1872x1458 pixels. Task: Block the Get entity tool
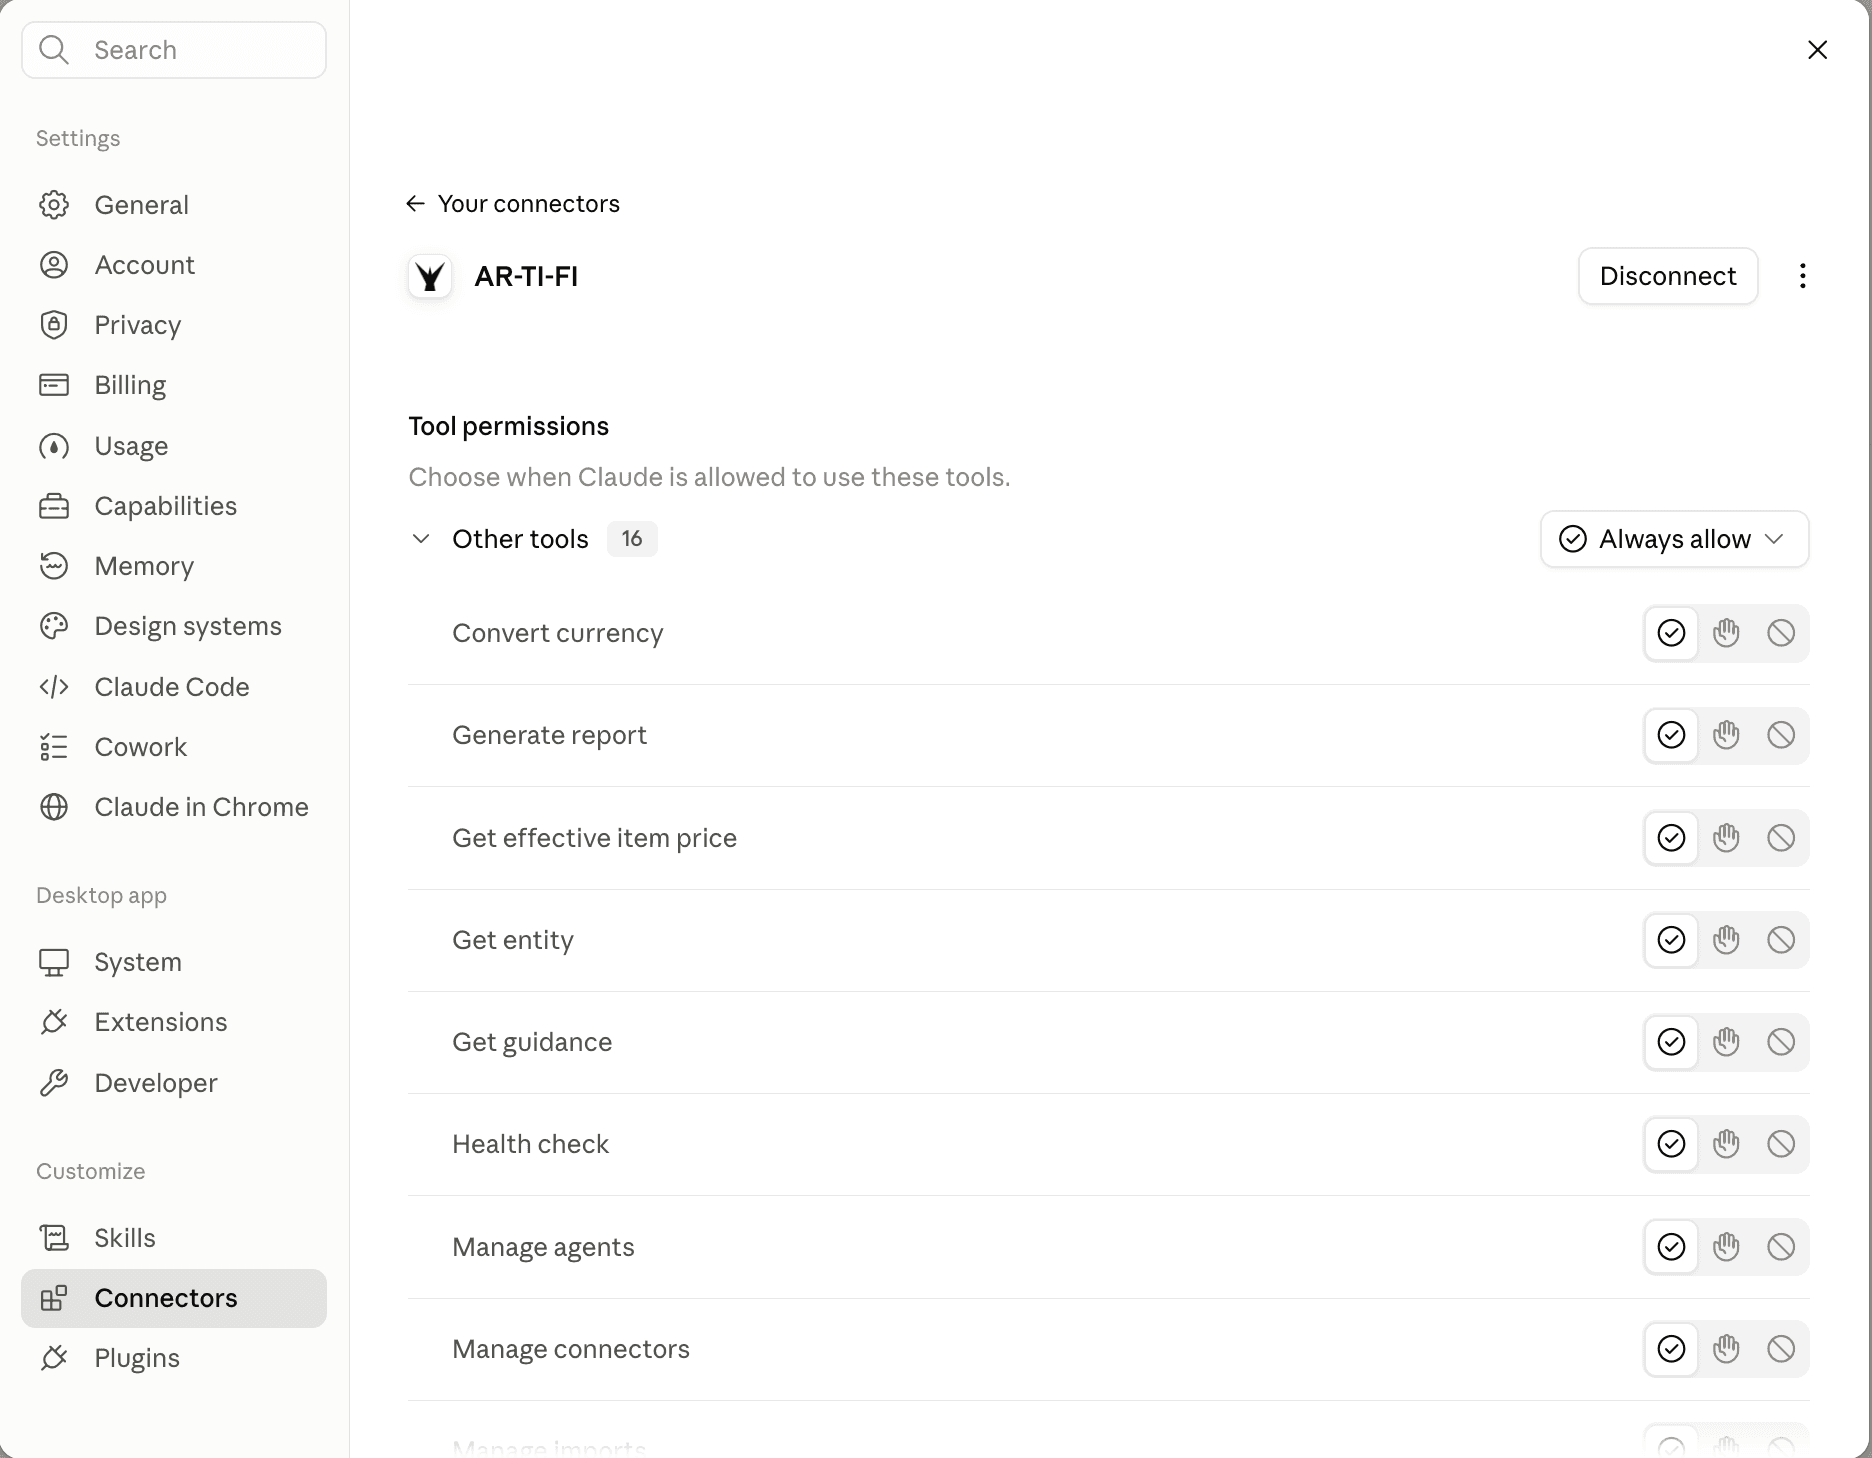pyautogui.click(x=1781, y=940)
